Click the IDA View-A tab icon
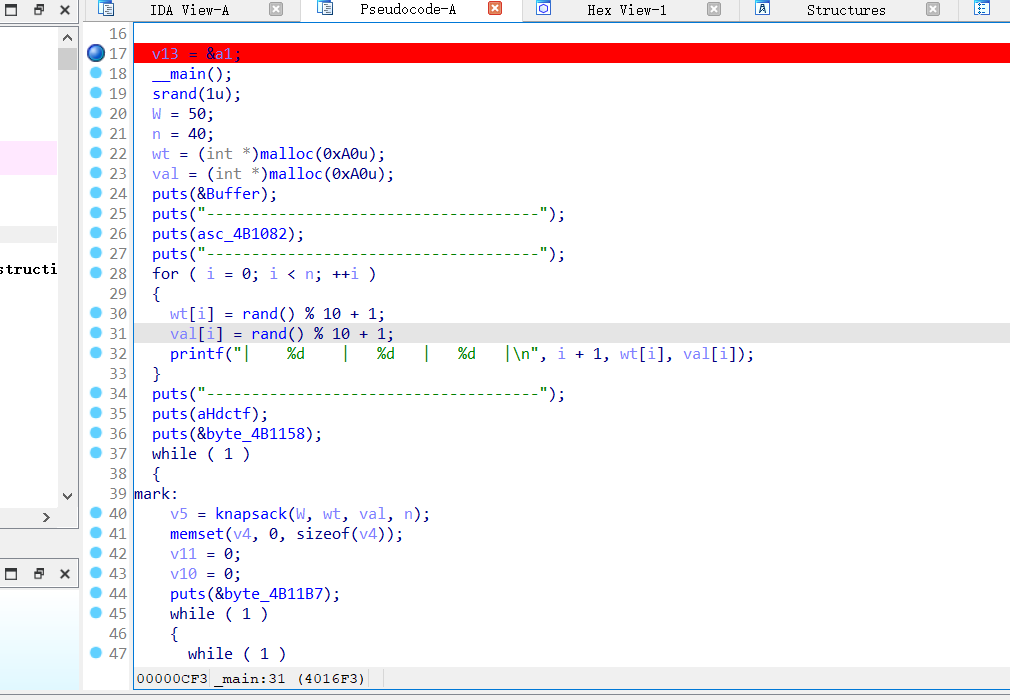 click(106, 9)
